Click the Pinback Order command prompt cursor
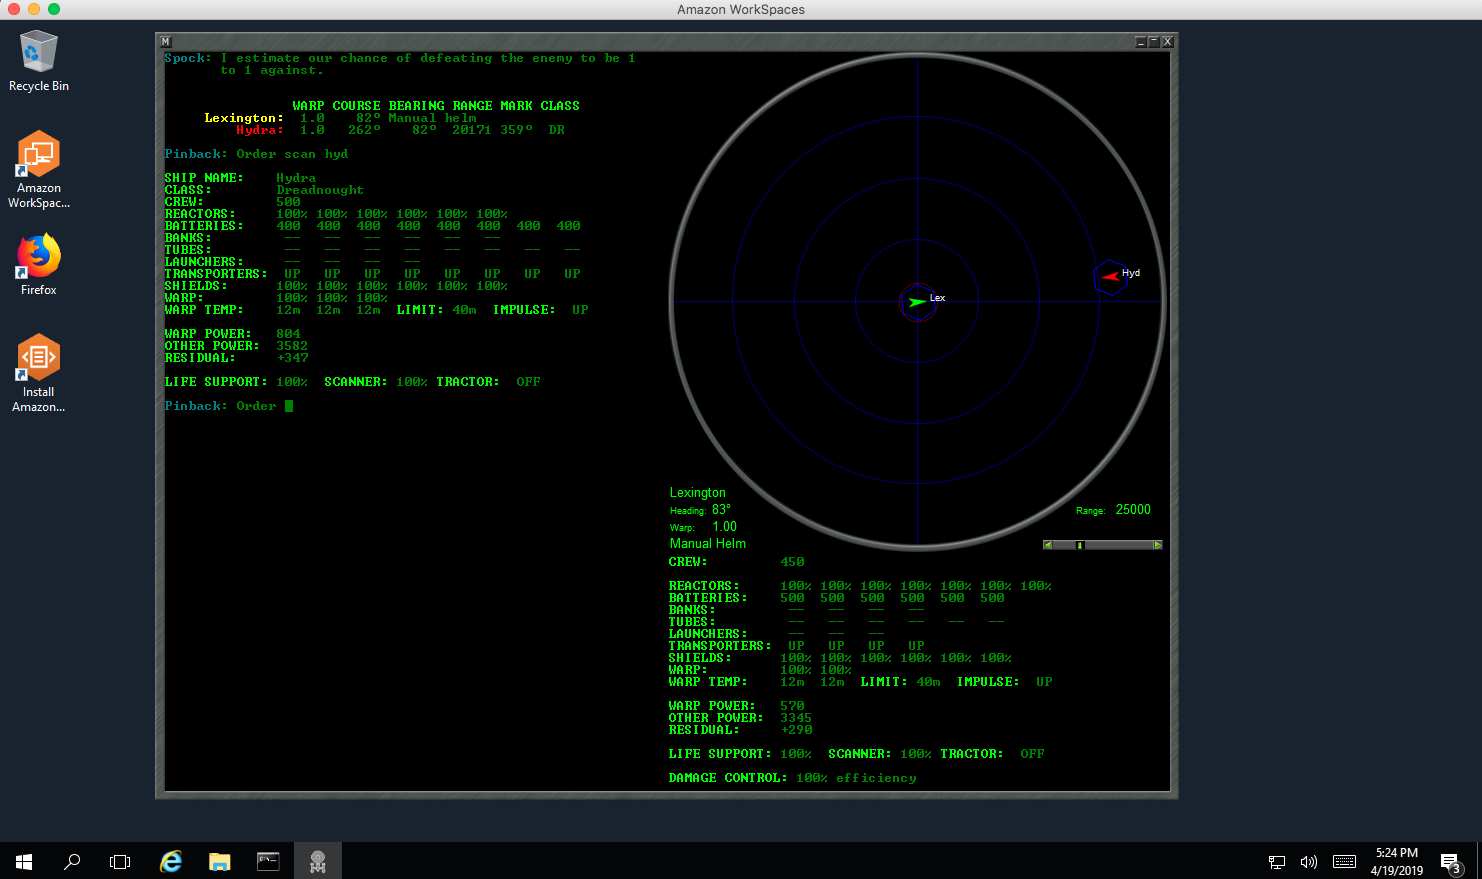 pos(289,406)
